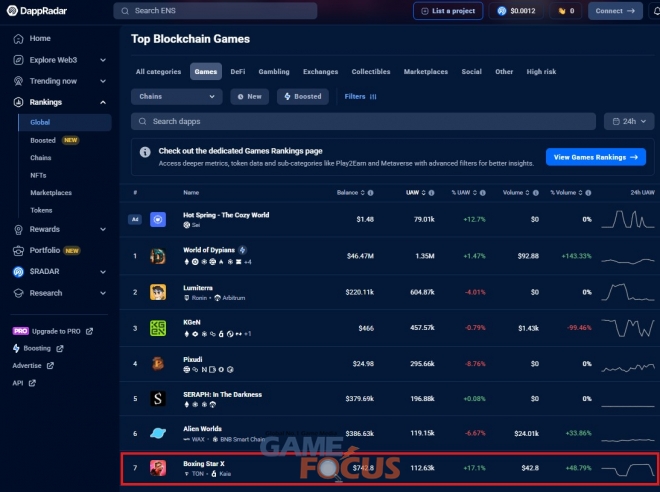Sort by the % UAW column
The height and width of the screenshot is (492, 660).
[464, 193]
